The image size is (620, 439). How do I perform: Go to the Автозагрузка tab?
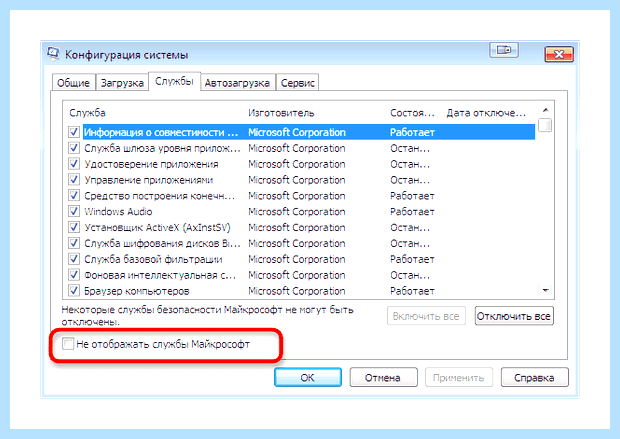click(x=237, y=83)
